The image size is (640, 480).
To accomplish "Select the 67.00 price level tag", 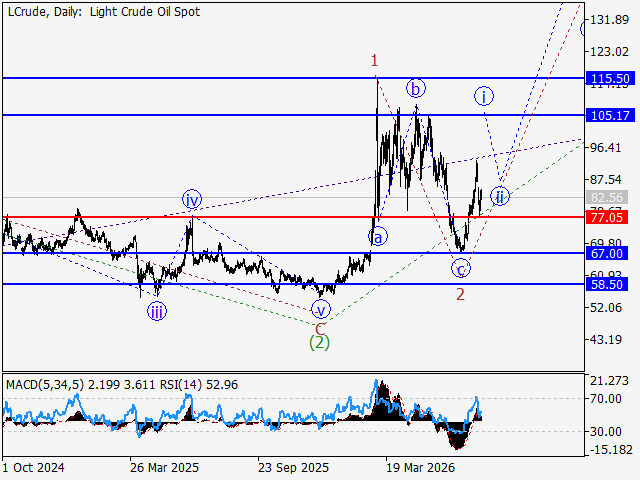I will pos(607,253).
